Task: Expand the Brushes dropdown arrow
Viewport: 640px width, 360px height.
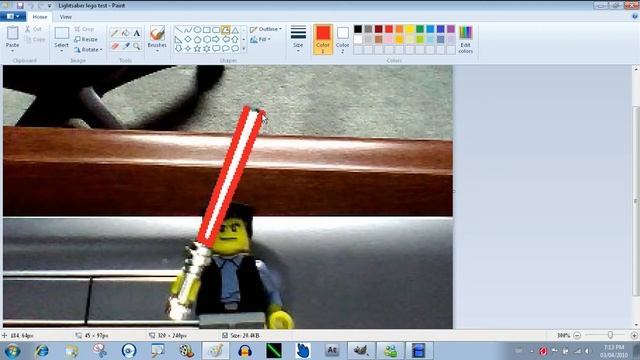Action: pyautogui.click(x=157, y=51)
